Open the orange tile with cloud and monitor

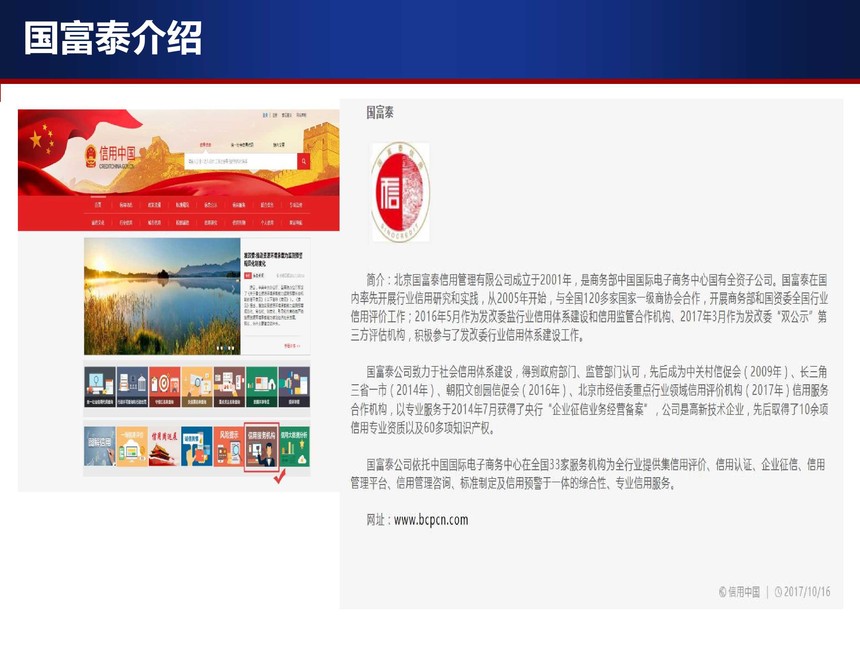click(132, 446)
